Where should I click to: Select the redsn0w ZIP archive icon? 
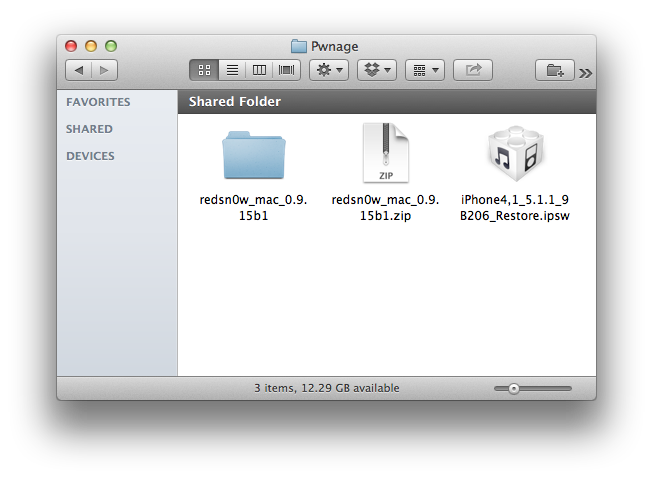tap(386, 153)
